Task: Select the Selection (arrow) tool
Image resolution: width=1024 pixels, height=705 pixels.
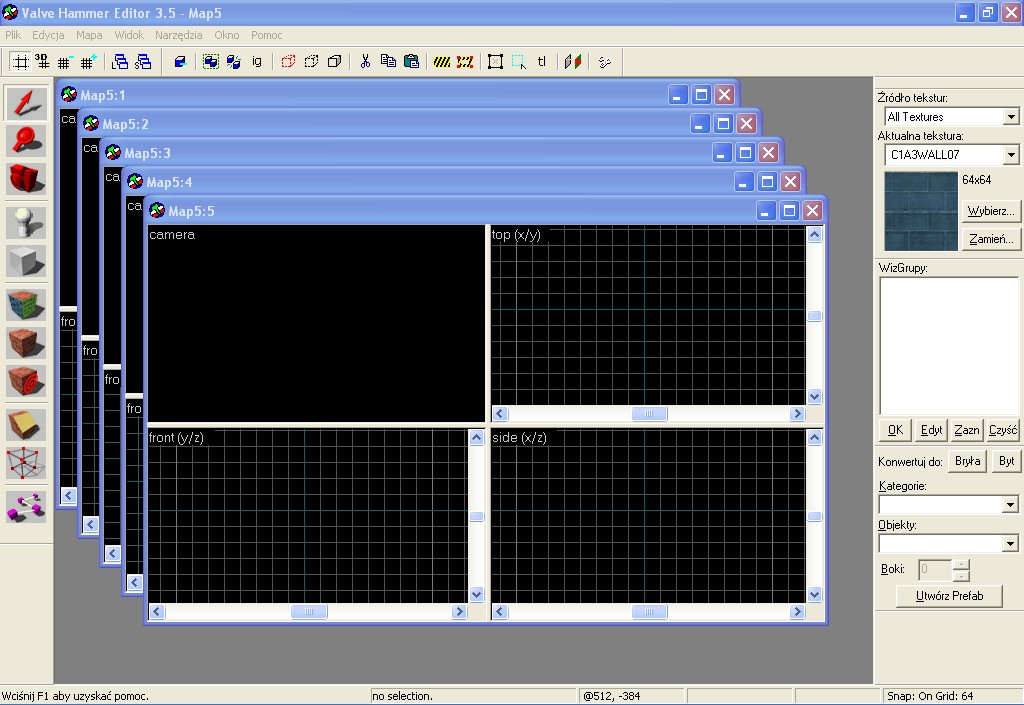Action: [26, 104]
